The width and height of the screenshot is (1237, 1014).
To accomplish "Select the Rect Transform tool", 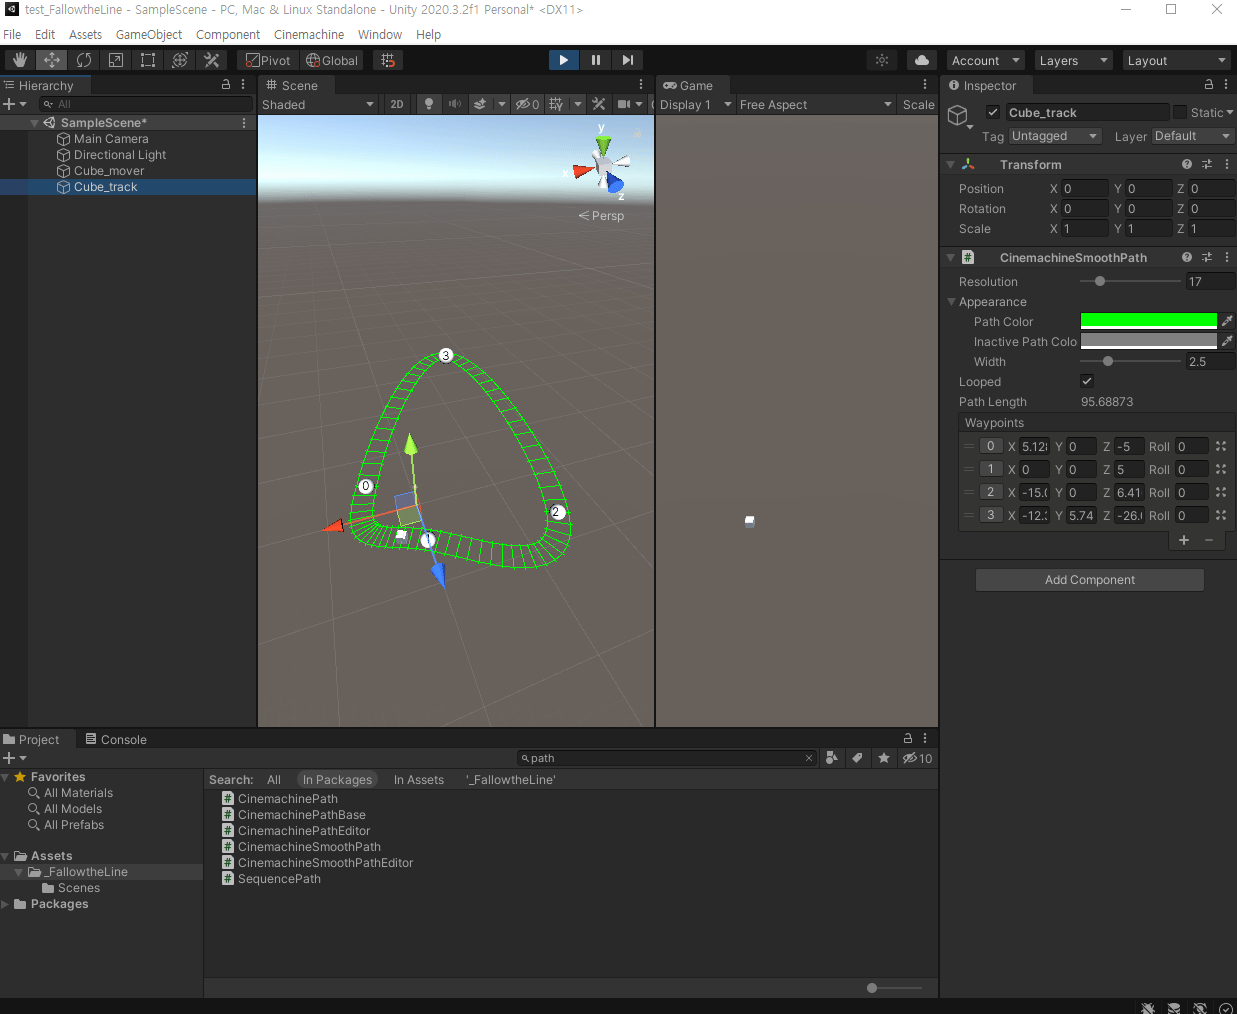I will pyautogui.click(x=148, y=60).
